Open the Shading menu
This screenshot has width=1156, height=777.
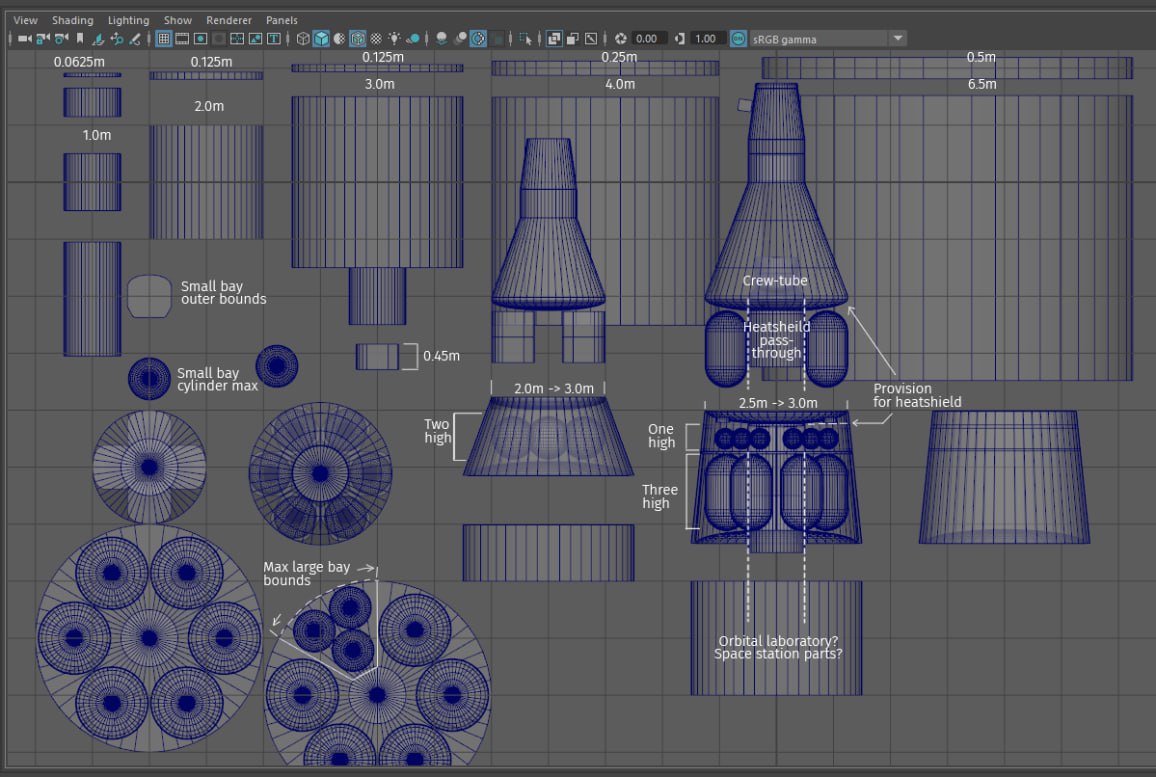(x=72, y=20)
